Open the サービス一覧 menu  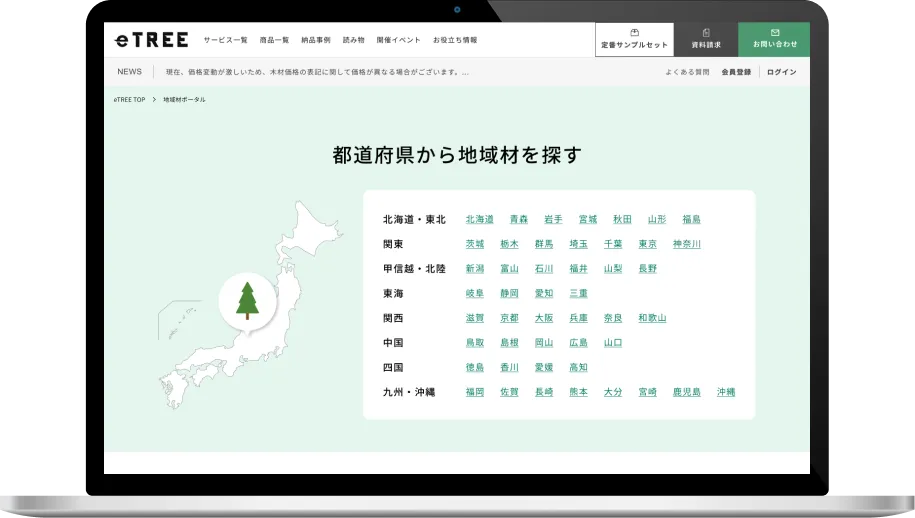click(225, 40)
